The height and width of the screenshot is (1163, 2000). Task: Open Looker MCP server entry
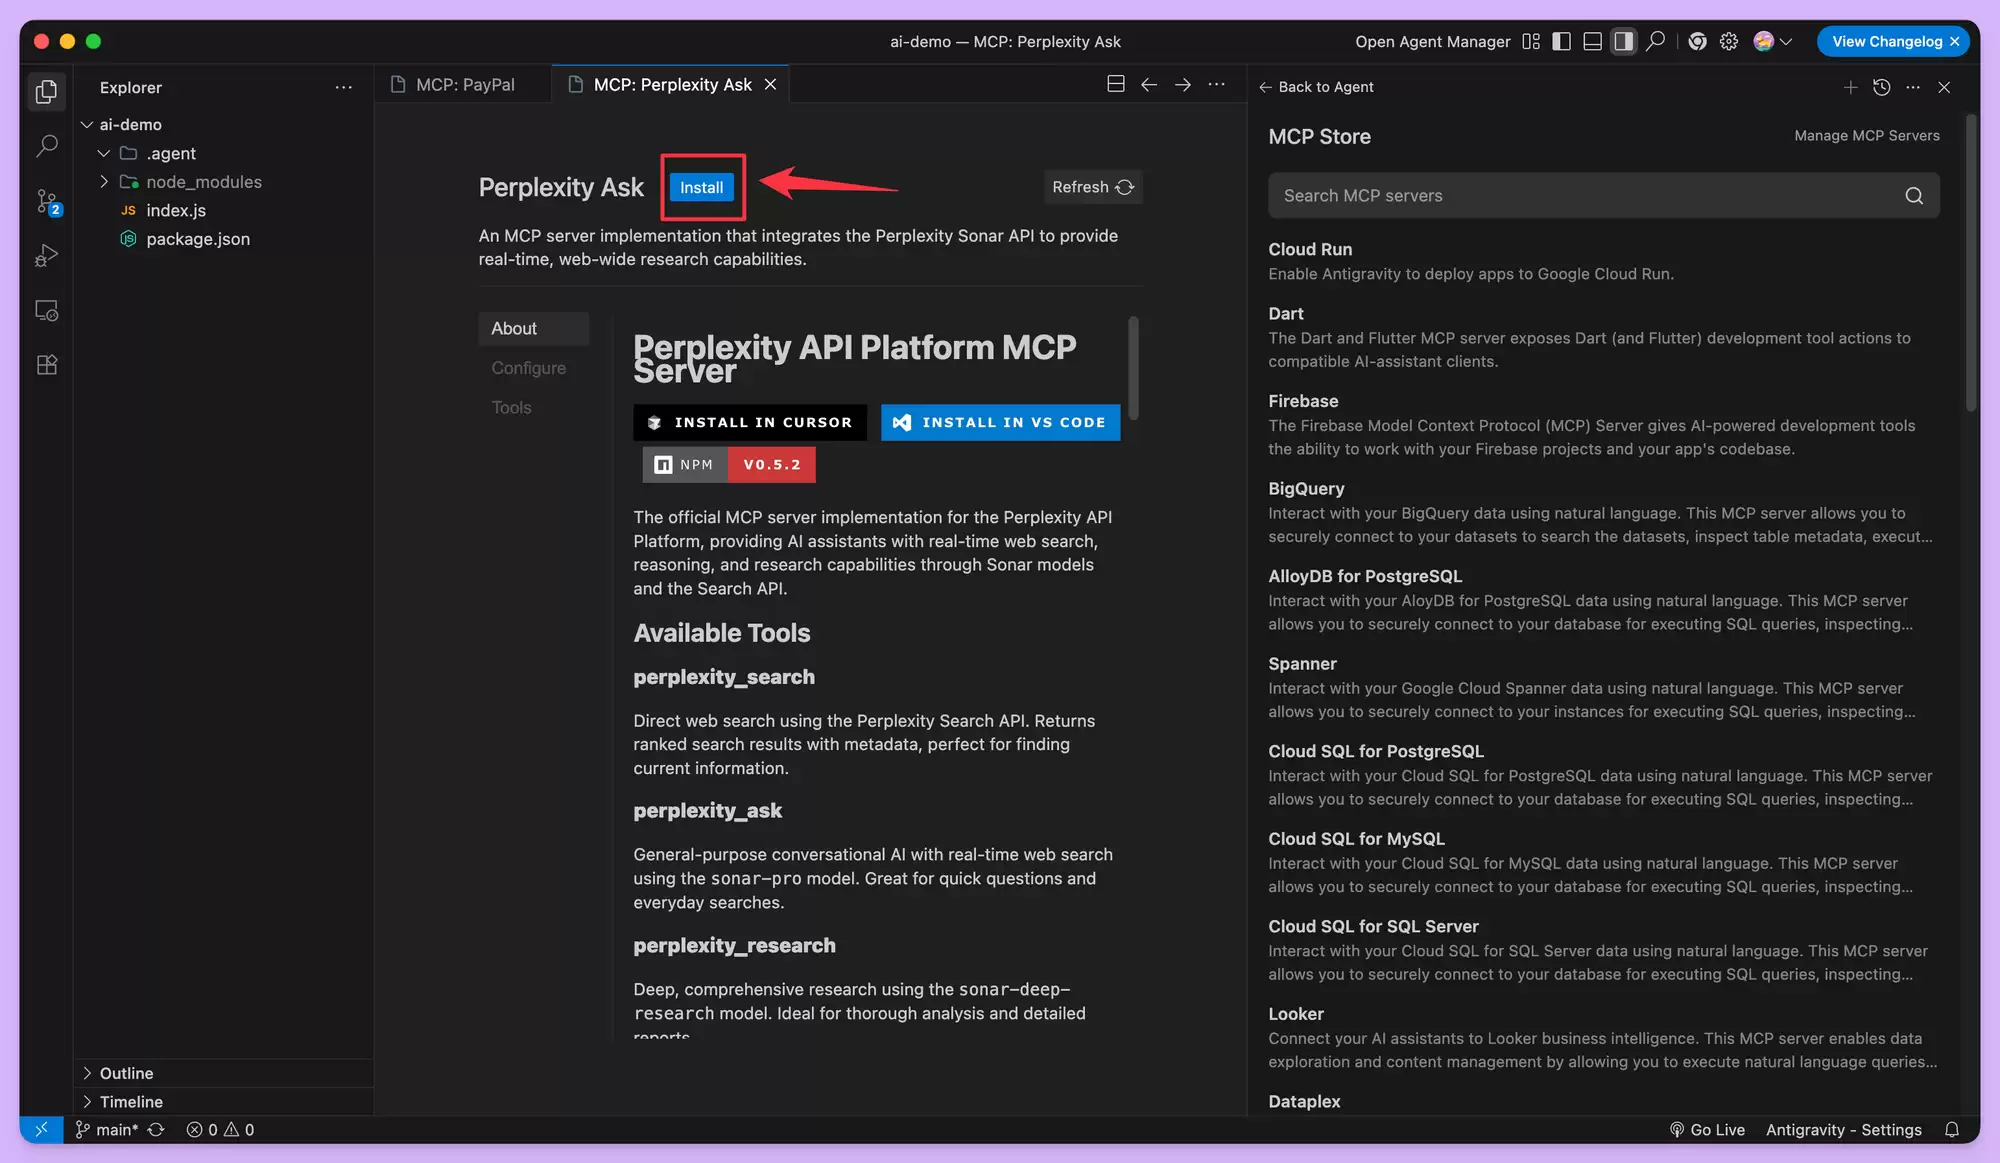click(1603, 1037)
